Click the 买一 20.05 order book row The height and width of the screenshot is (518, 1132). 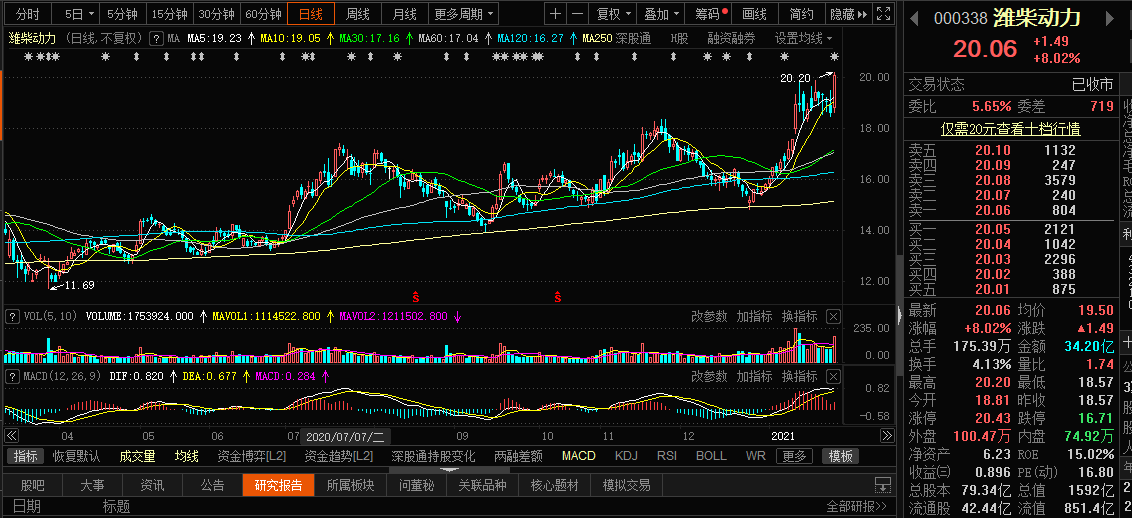[x=1010, y=229]
